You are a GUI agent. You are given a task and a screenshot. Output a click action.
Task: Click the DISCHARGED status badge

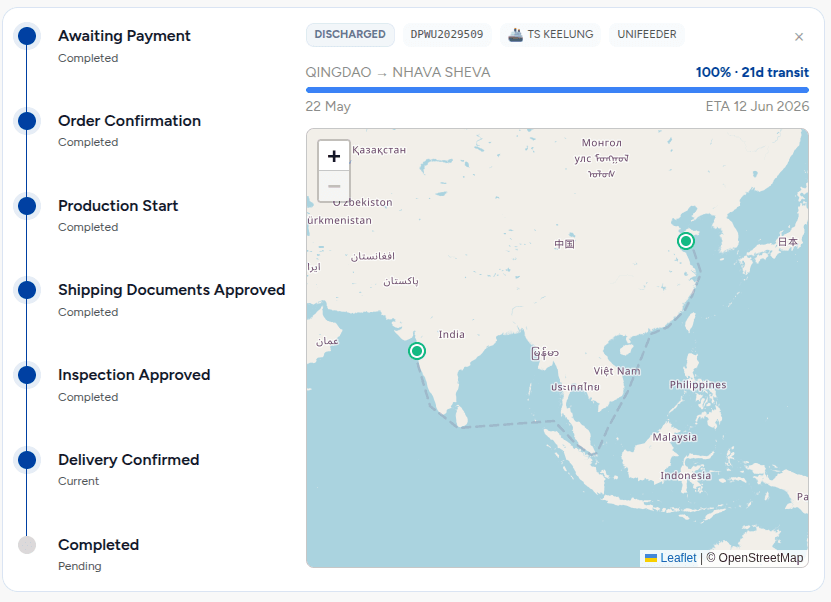(350, 34)
